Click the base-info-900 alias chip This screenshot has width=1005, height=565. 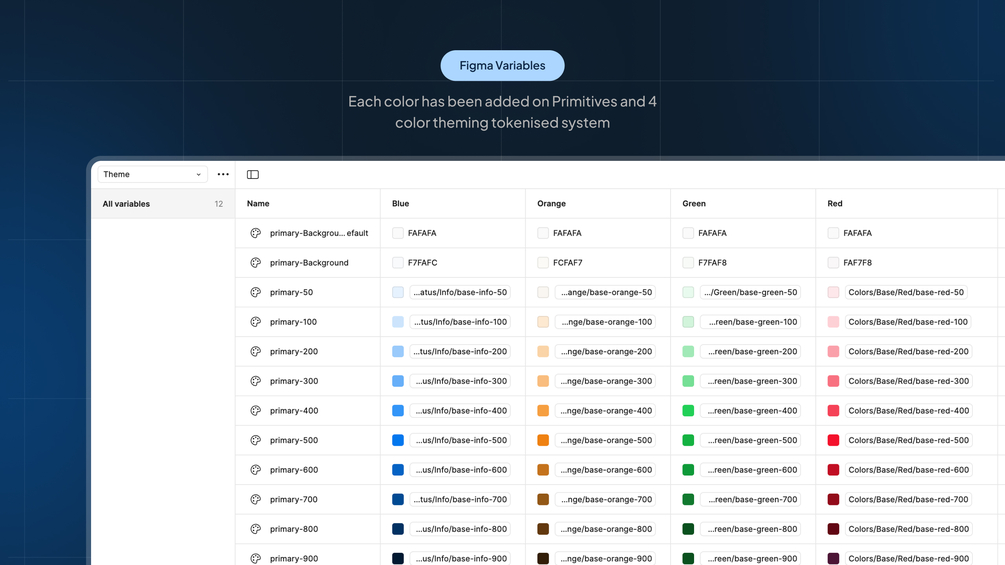460,559
